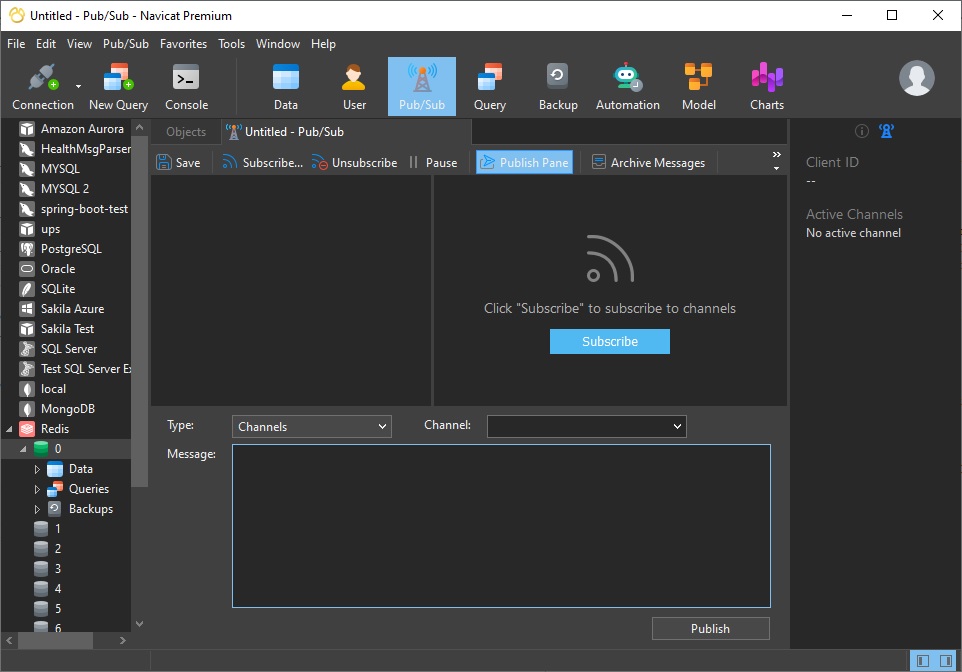The height and width of the screenshot is (672, 962).
Task: Select the Pub/Sub toolbar icon
Action: (422, 87)
